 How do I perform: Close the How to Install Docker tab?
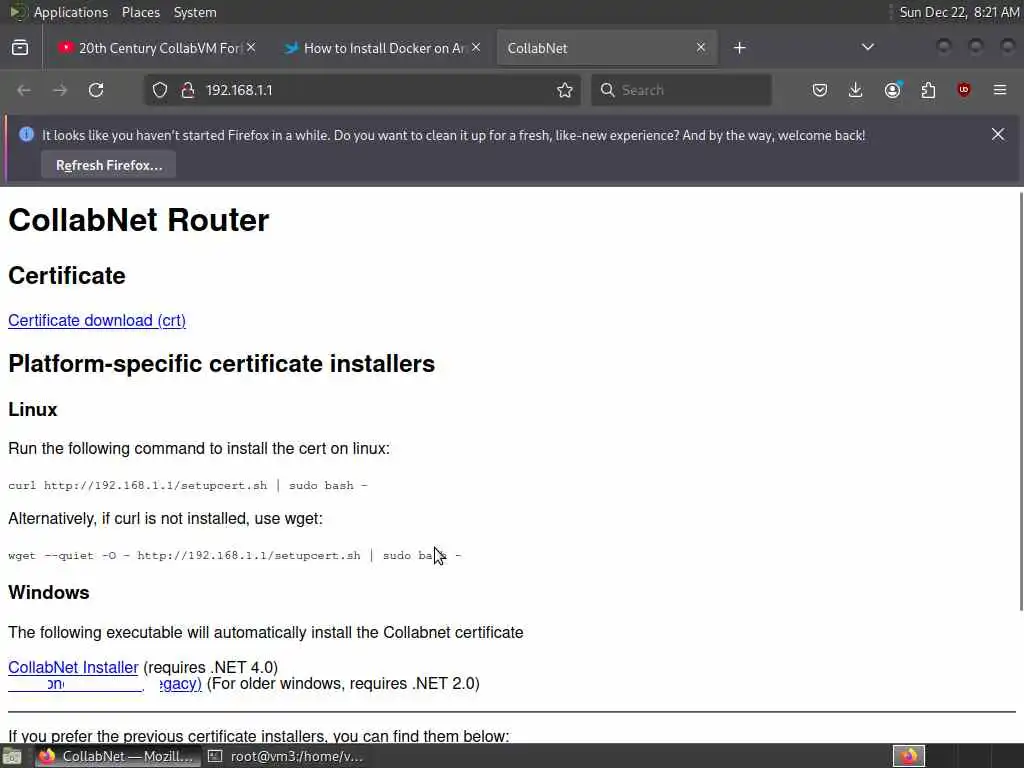pyautogui.click(x=476, y=48)
